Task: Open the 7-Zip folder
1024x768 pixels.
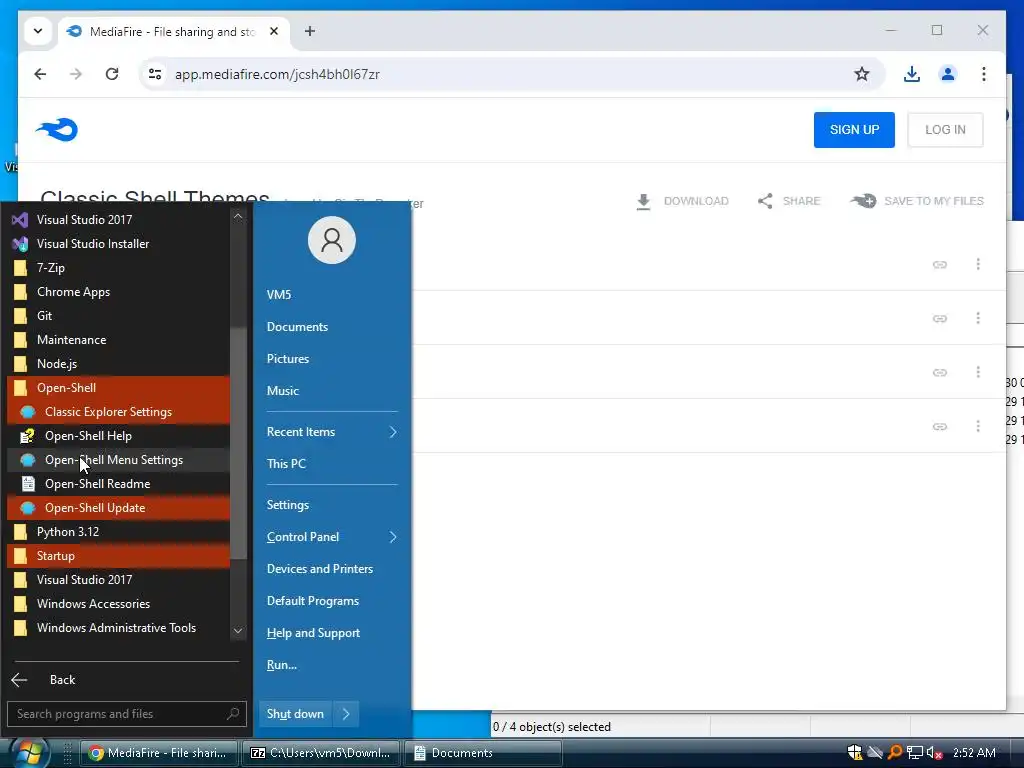Action: 118,268
